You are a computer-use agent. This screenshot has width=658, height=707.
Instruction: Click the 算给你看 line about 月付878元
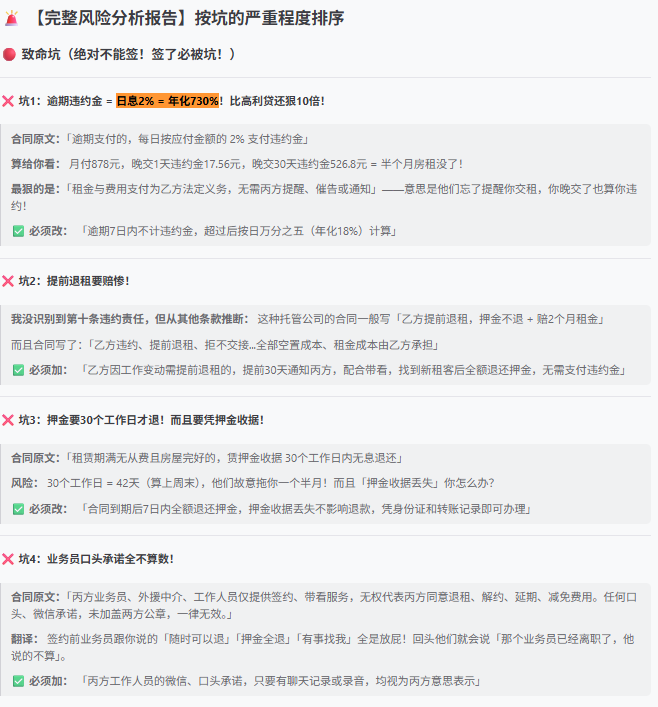[237, 164]
